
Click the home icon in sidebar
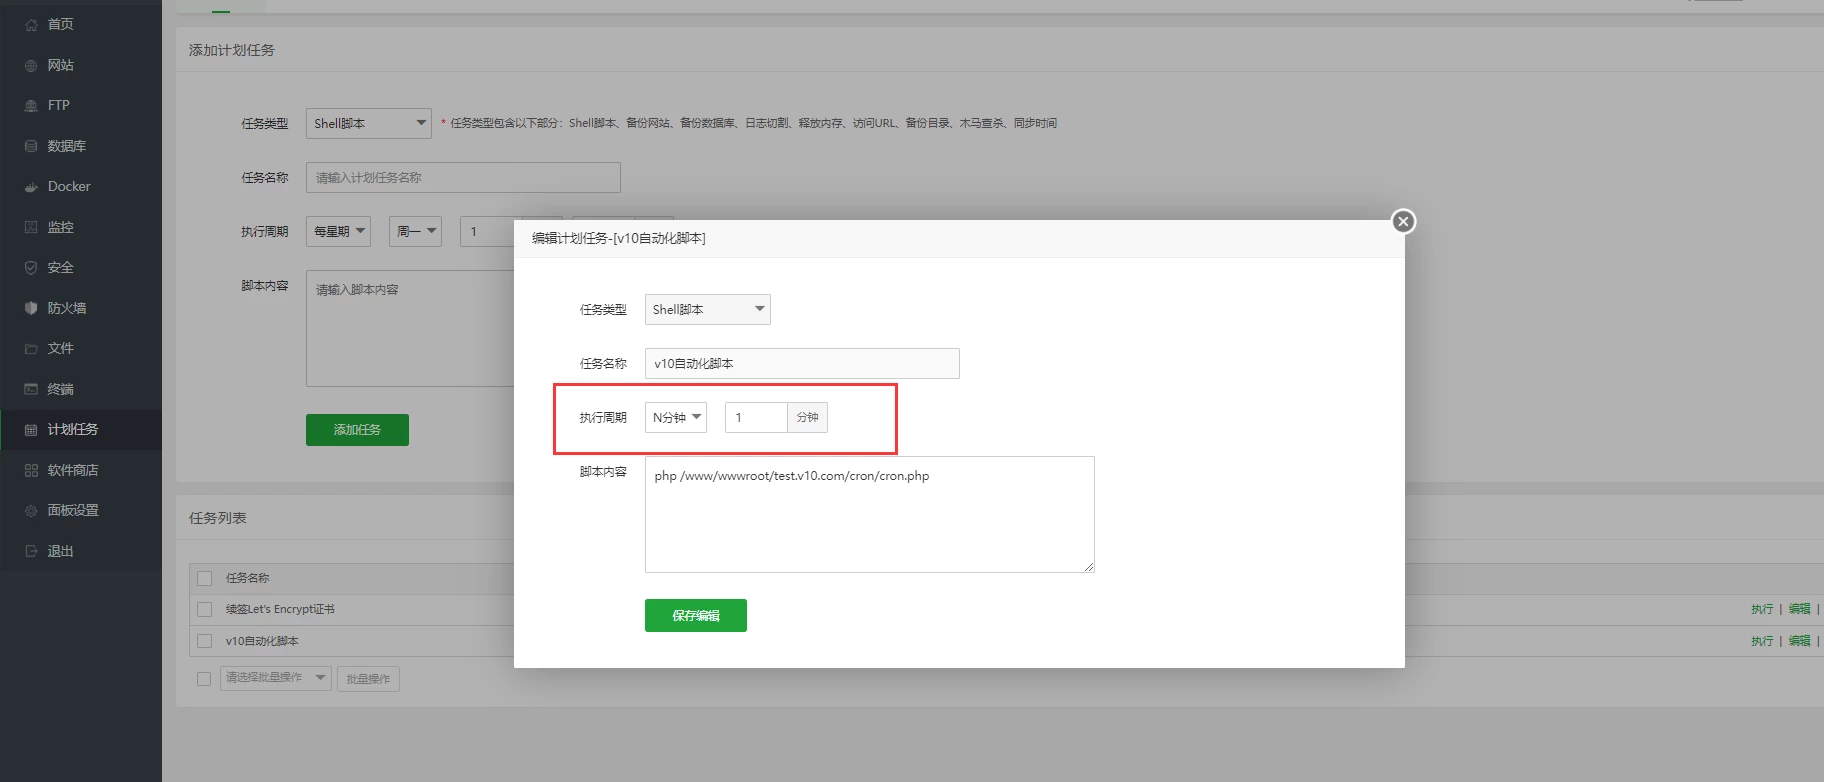31,25
